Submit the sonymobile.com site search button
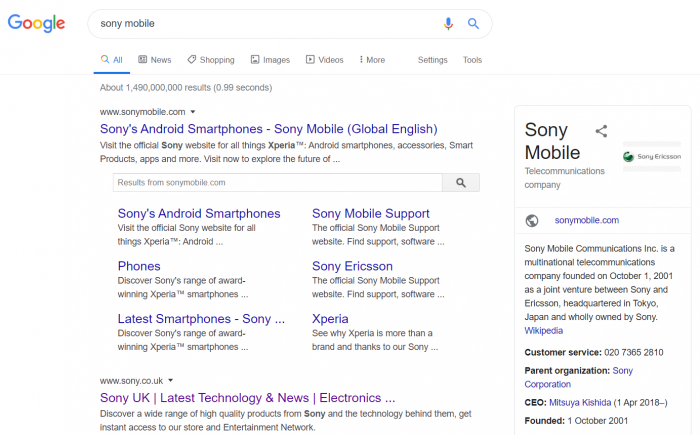The width and height of the screenshot is (700, 435). (x=461, y=183)
